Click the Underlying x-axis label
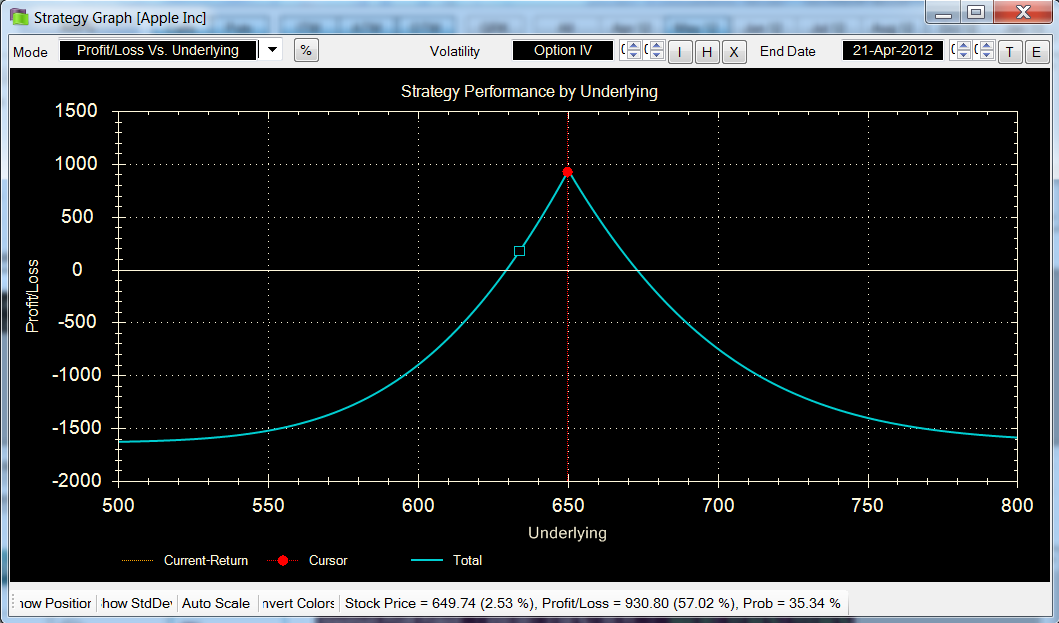Image resolution: width=1059 pixels, height=623 pixels. click(x=567, y=532)
